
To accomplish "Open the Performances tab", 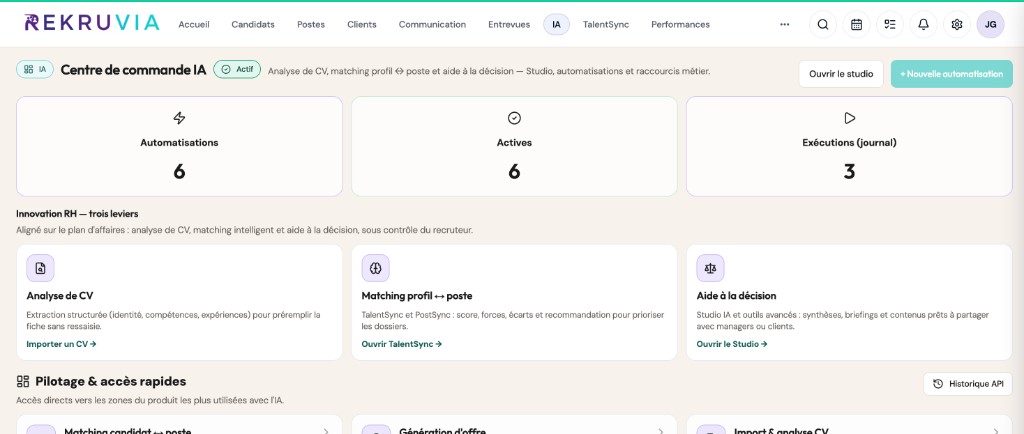I will pyautogui.click(x=680, y=25).
